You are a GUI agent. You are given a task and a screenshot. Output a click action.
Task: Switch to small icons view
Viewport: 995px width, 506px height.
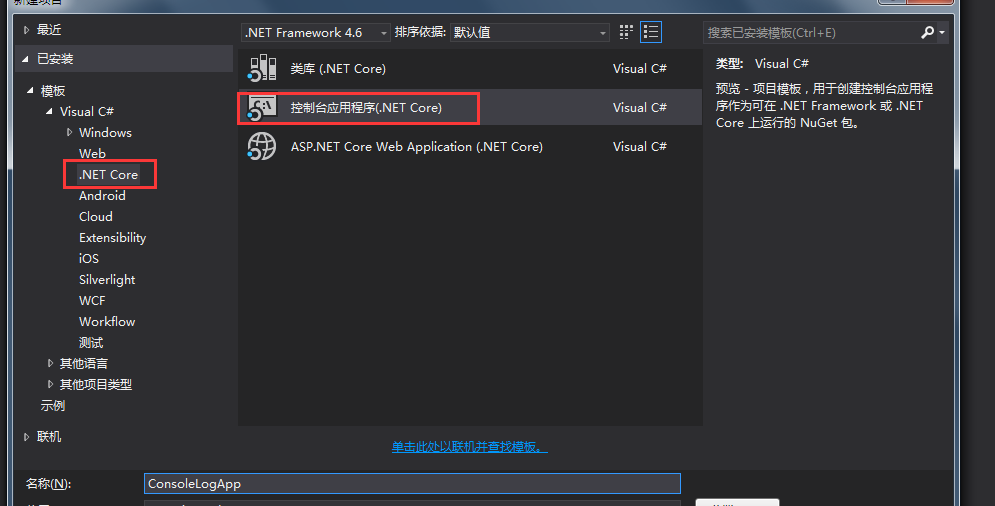[x=626, y=32]
